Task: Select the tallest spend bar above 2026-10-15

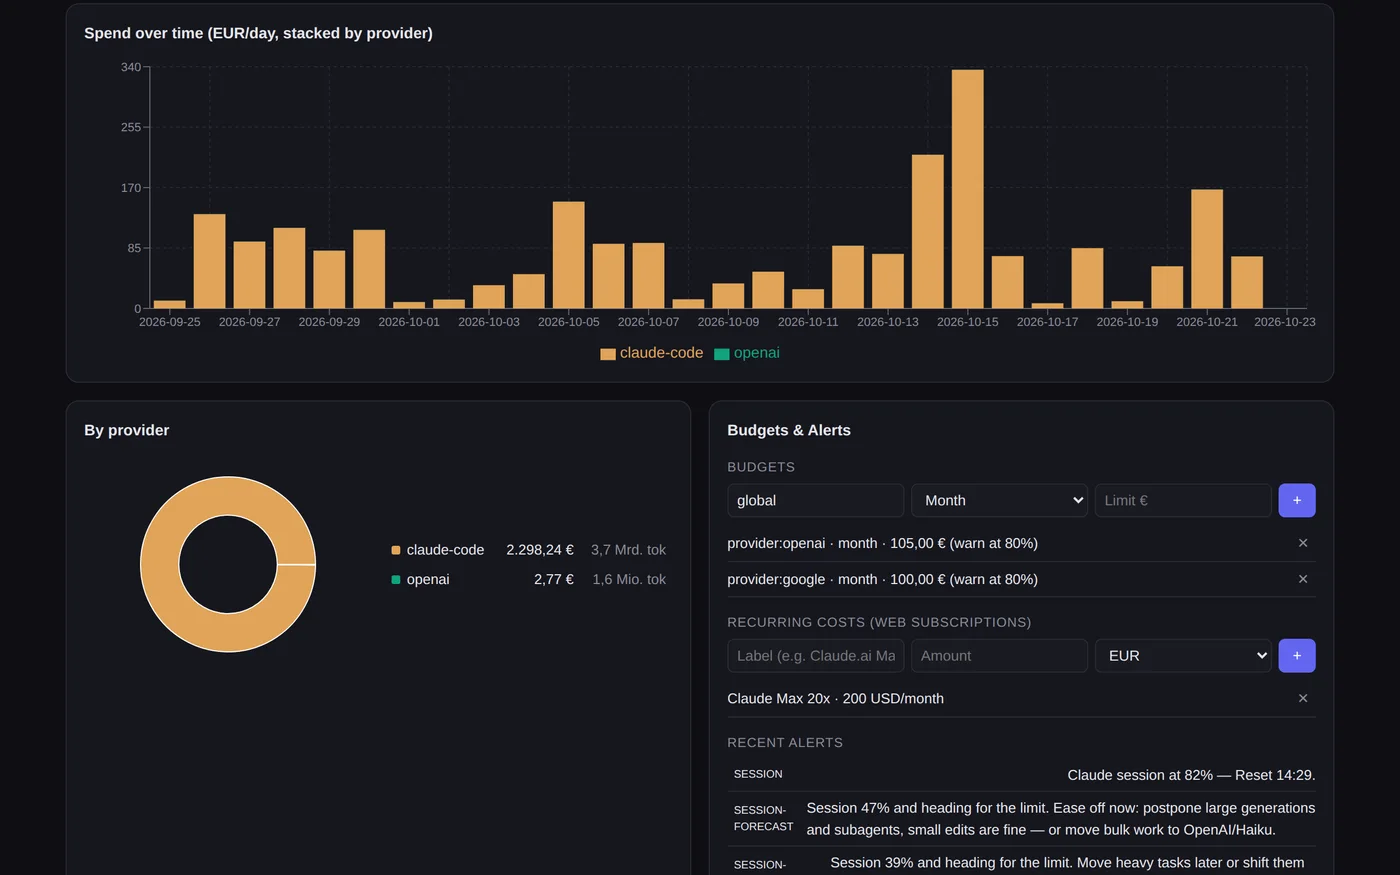Action: click(x=968, y=189)
